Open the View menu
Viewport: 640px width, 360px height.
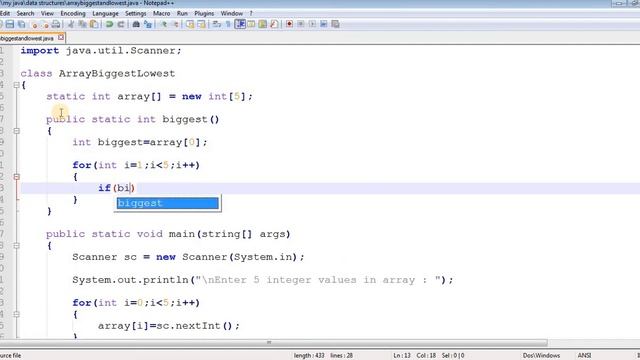pyautogui.click(x=47, y=13)
